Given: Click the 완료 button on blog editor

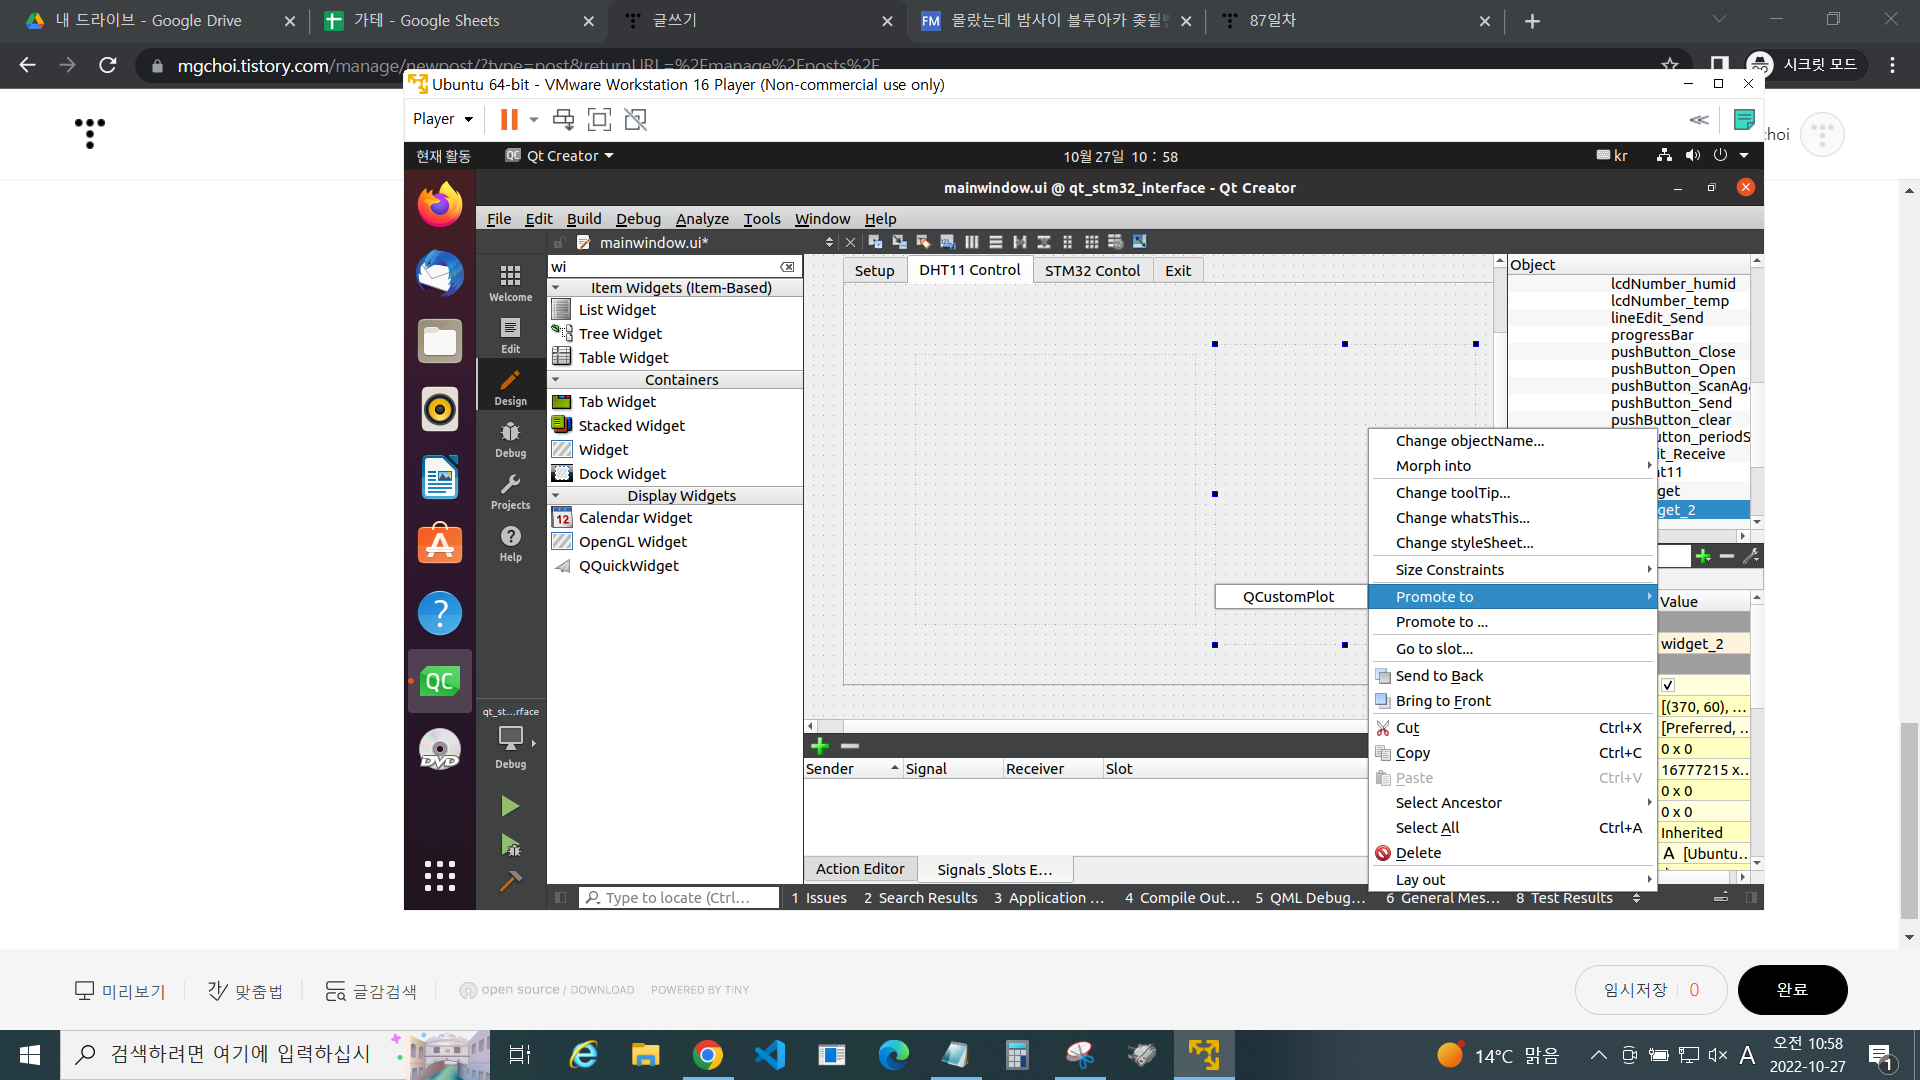Looking at the screenshot, I should [1792, 990].
